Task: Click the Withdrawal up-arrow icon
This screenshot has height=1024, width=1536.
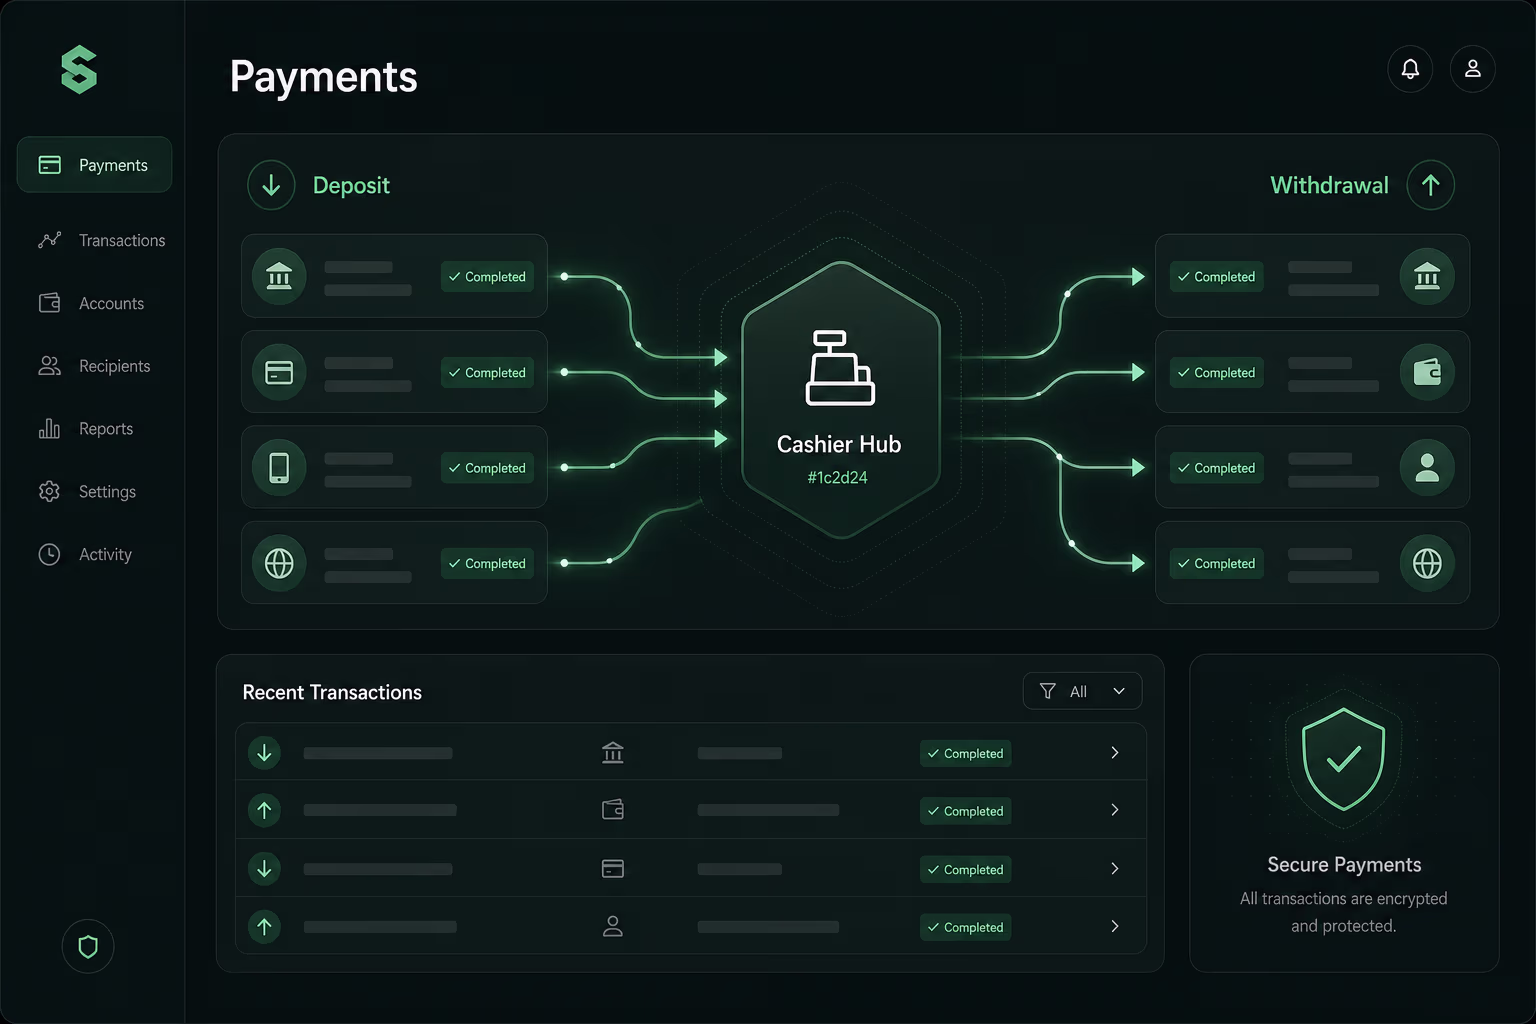Action: (1431, 185)
